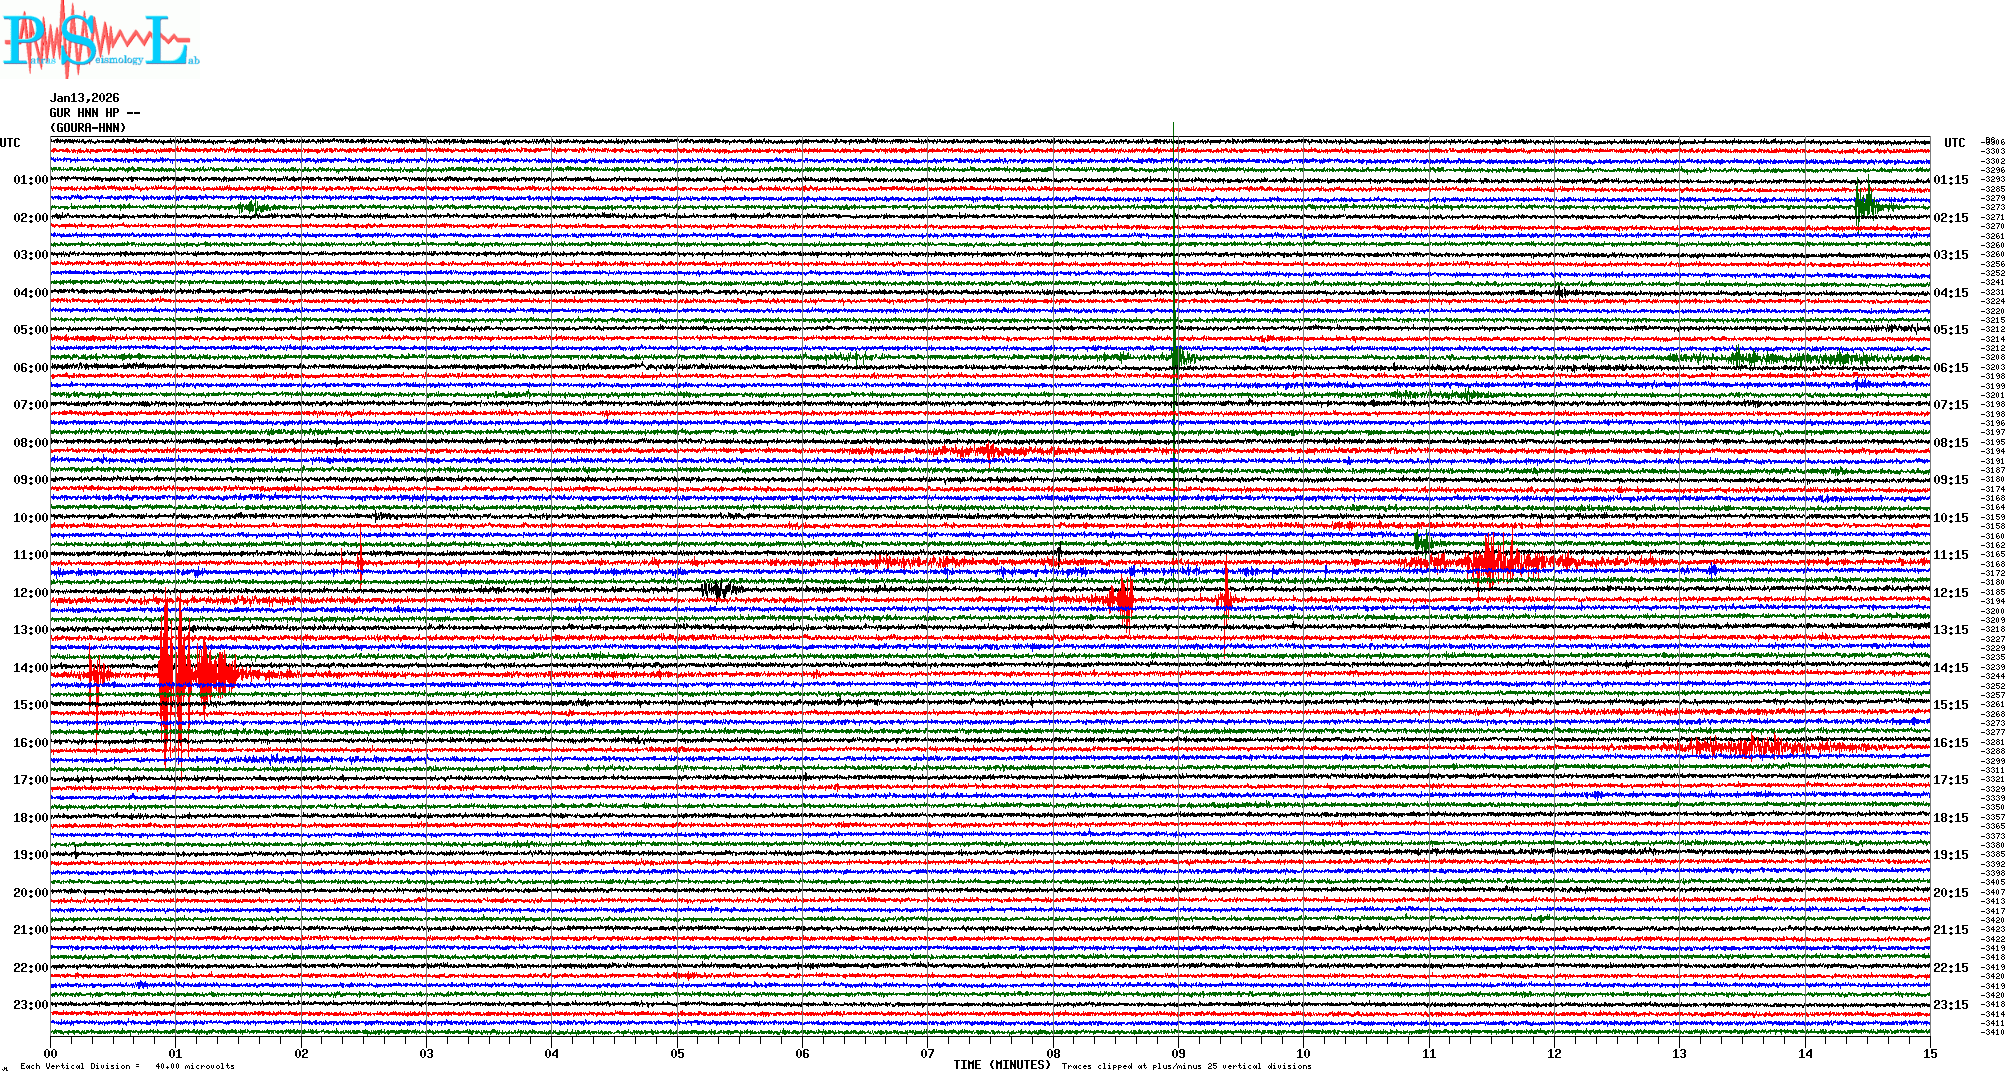Click the 14:00 UTC row label on left
The width and height of the screenshot is (2010, 1080).
pos(30,668)
